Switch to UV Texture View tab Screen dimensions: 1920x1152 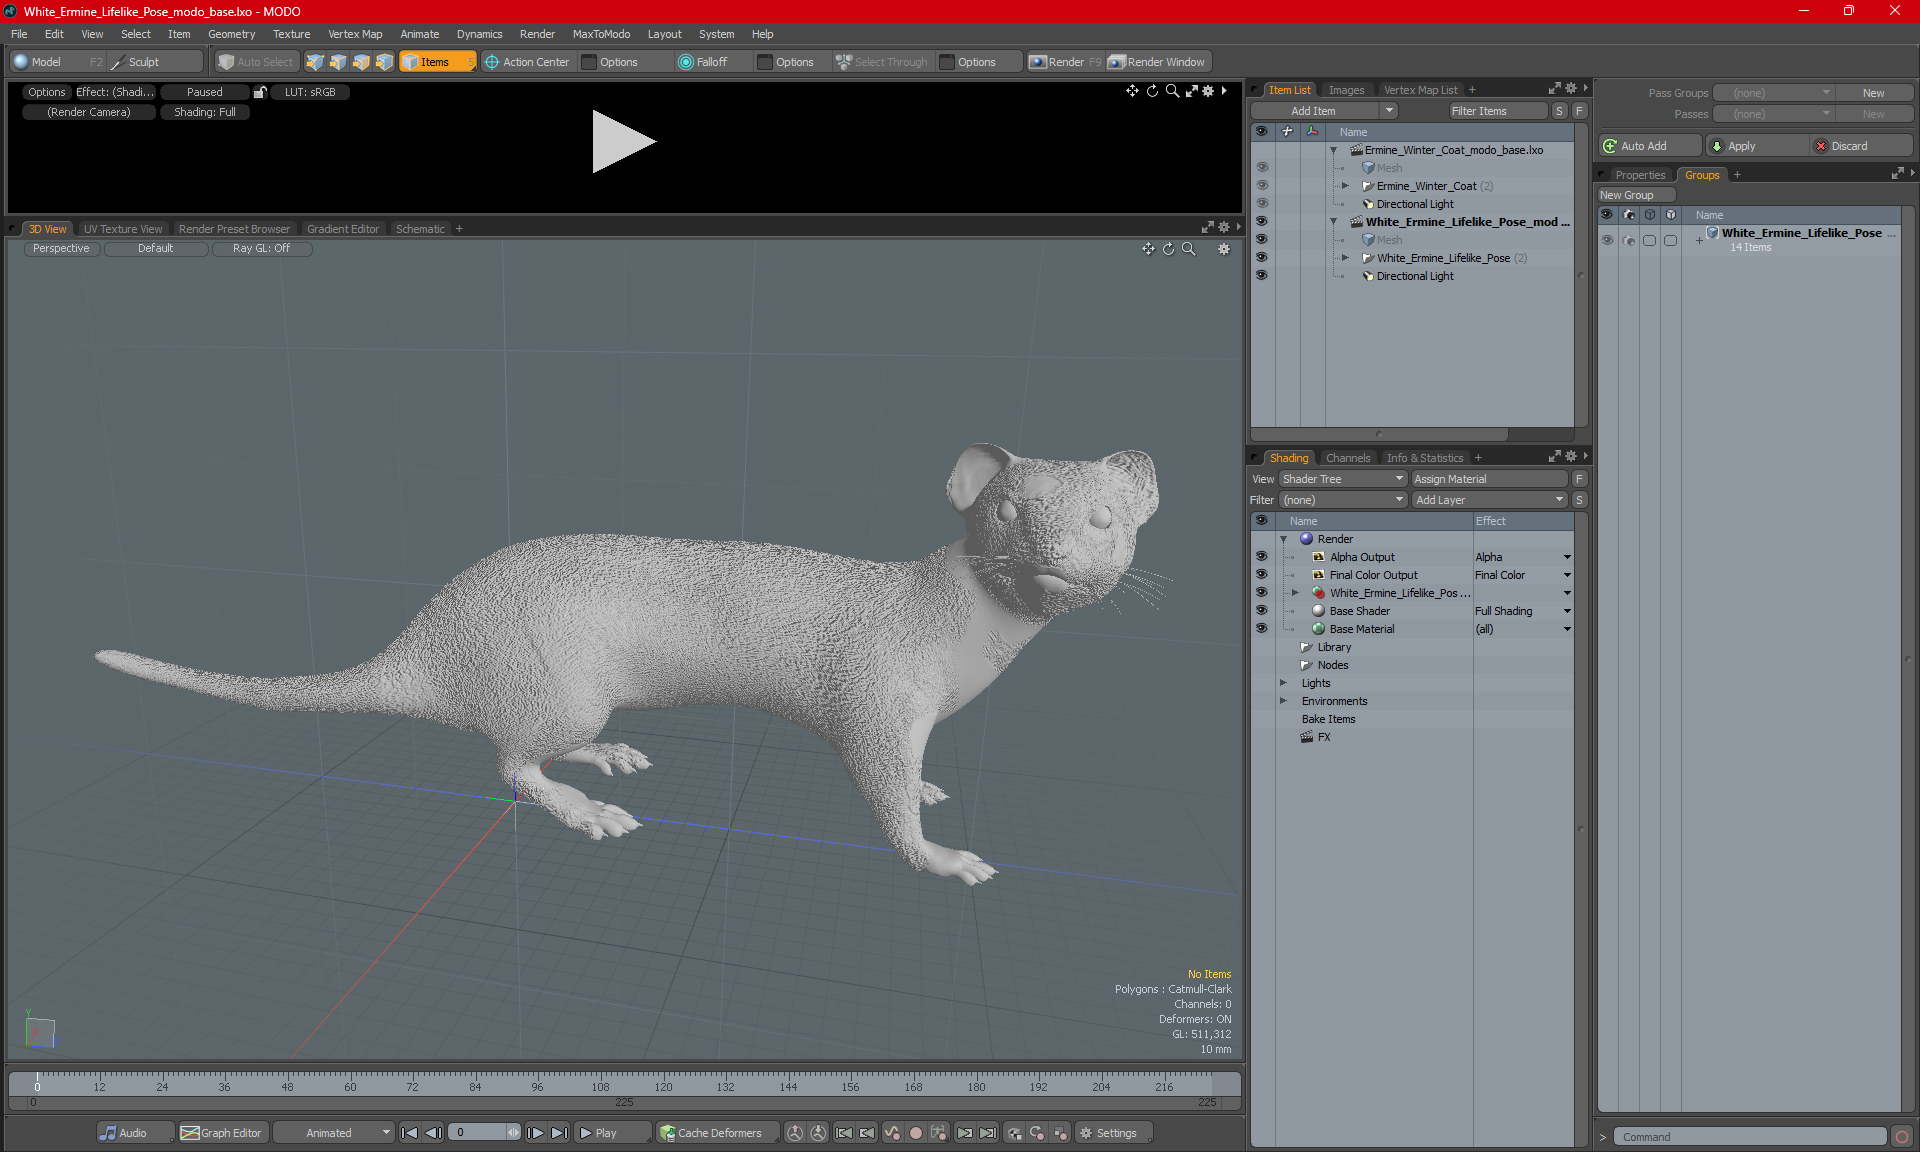click(x=123, y=229)
